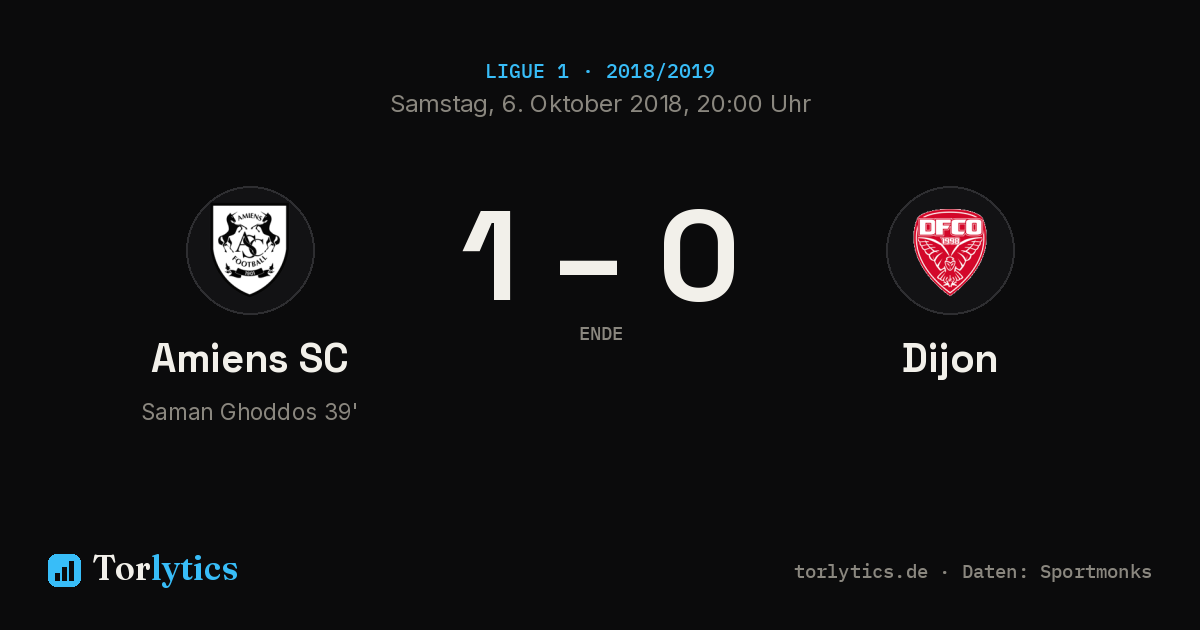The height and width of the screenshot is (630, 1200).
Task: Click the Dijon team name
Action: coord(950,360)
